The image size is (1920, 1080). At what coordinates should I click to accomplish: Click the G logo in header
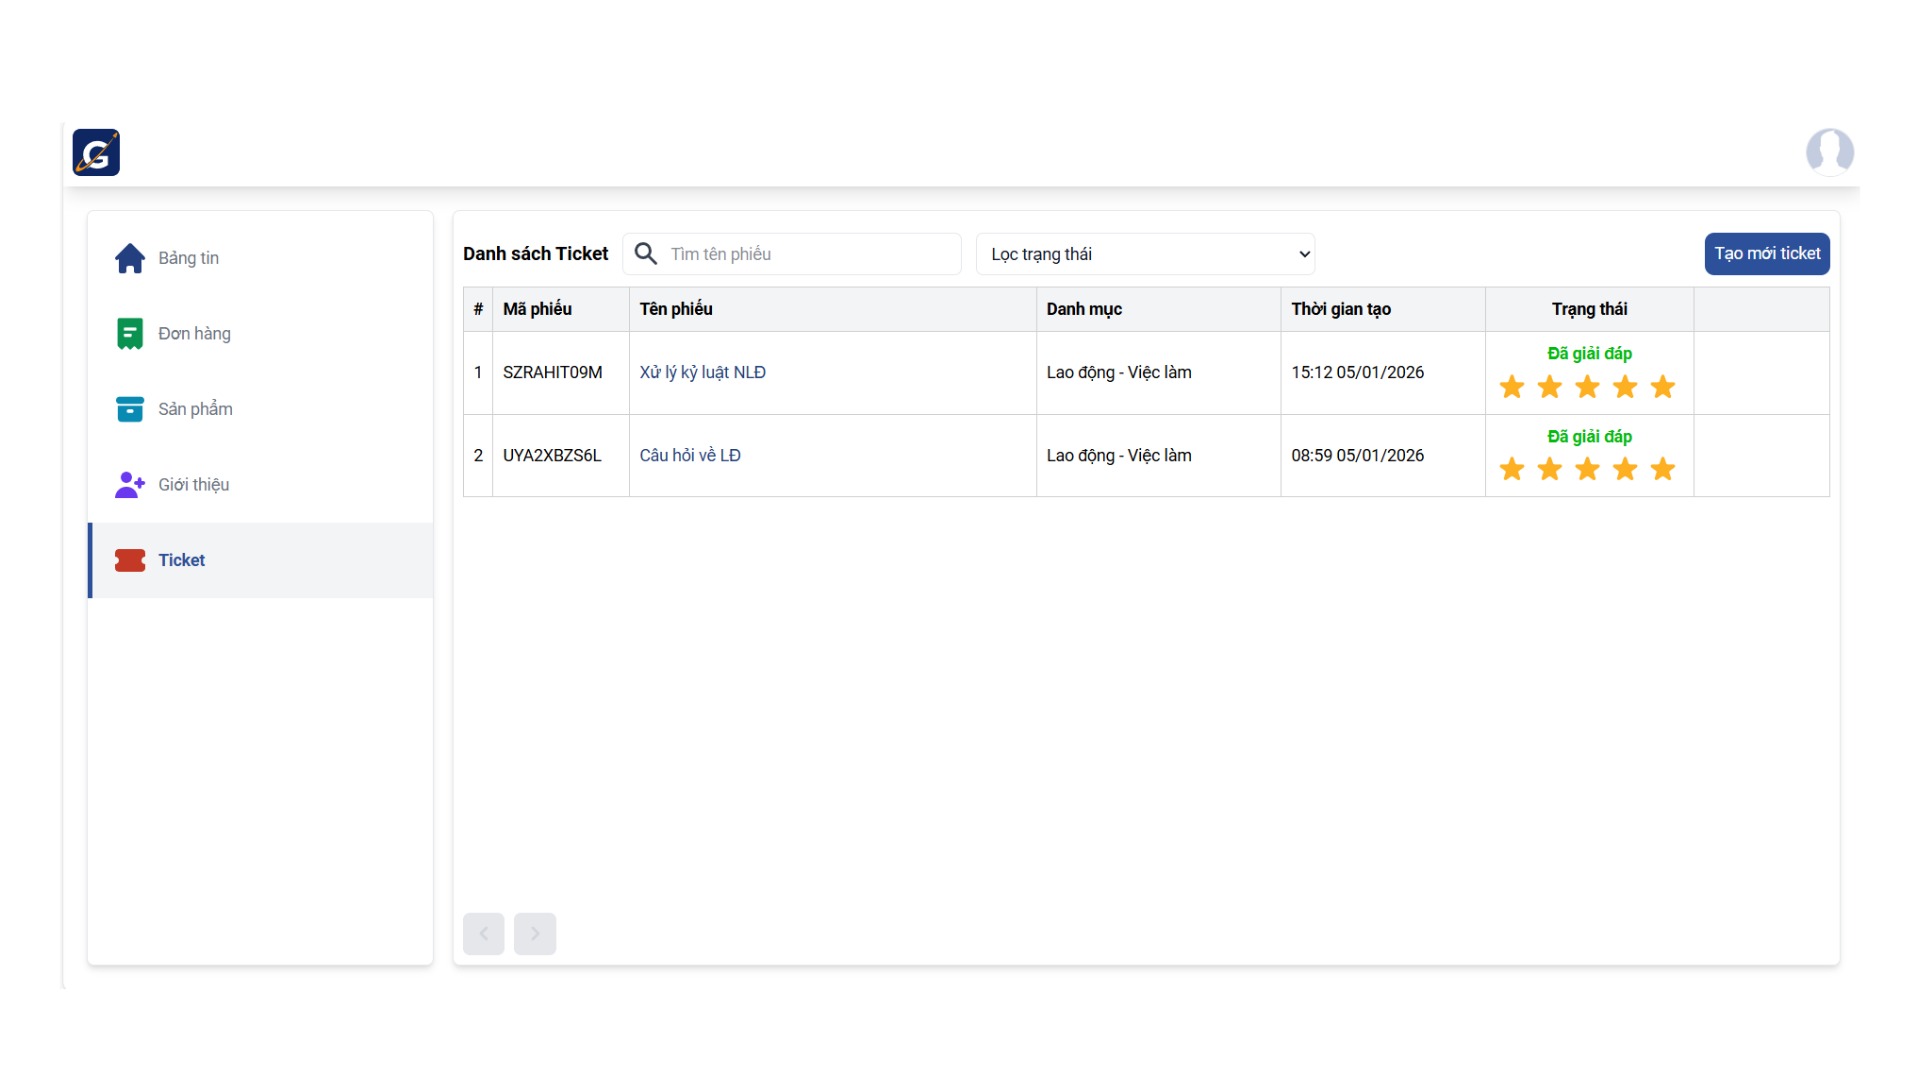pyautogui.click(x=96, y=152)
